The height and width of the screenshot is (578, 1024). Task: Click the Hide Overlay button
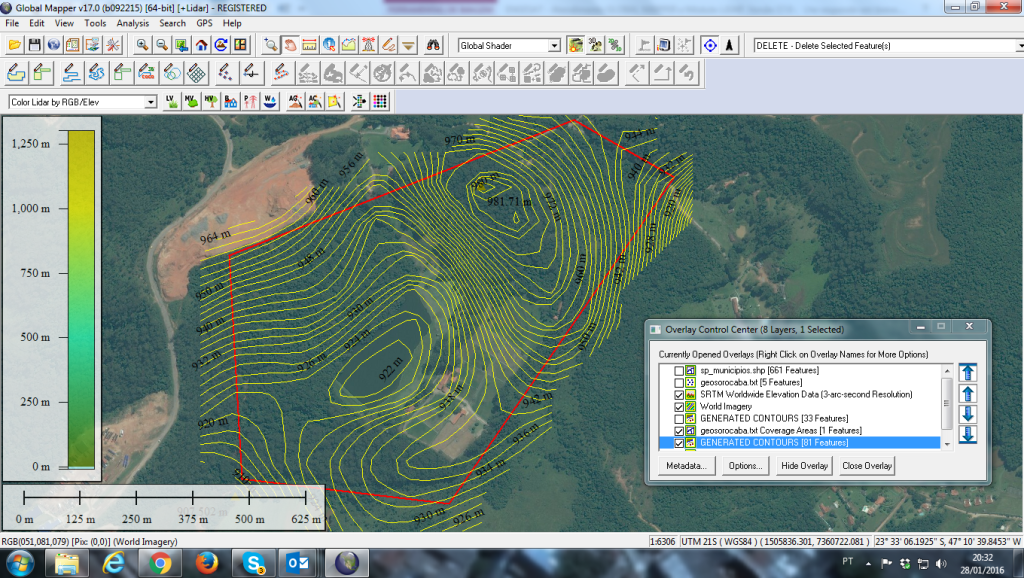[x=804, y=466]
